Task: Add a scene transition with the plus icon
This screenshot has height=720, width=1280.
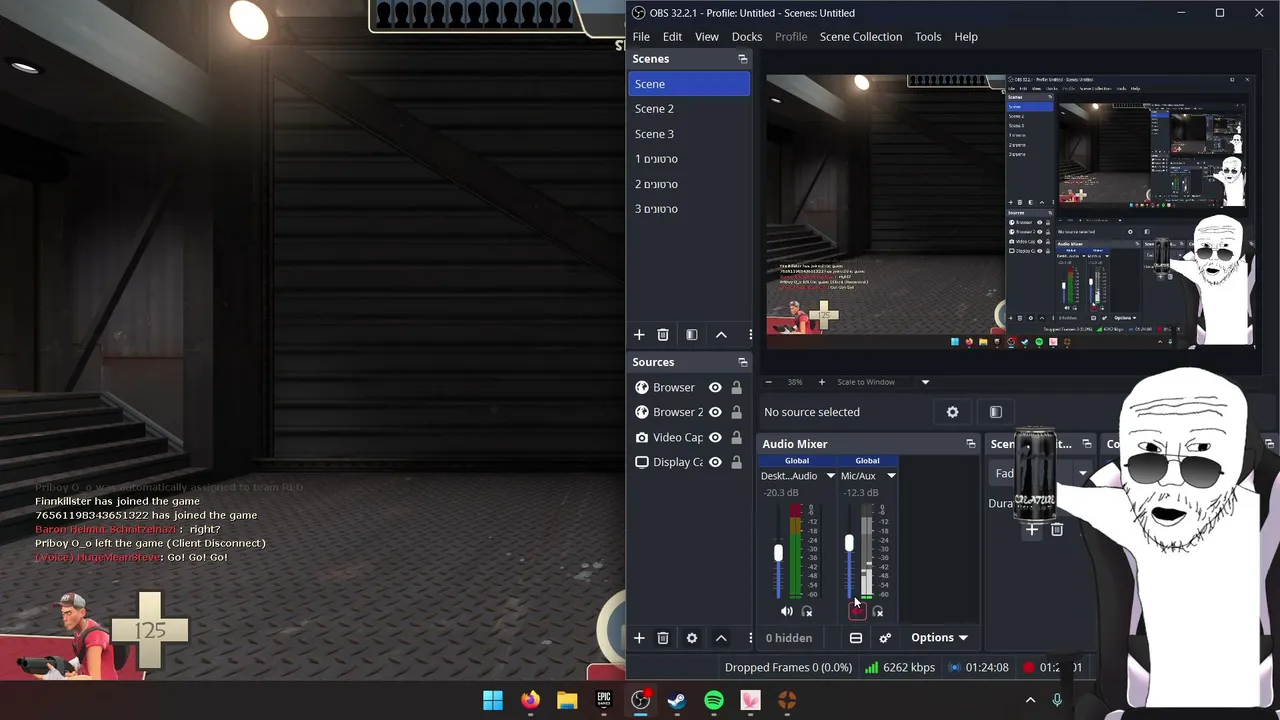Action: coord(1032,530)
